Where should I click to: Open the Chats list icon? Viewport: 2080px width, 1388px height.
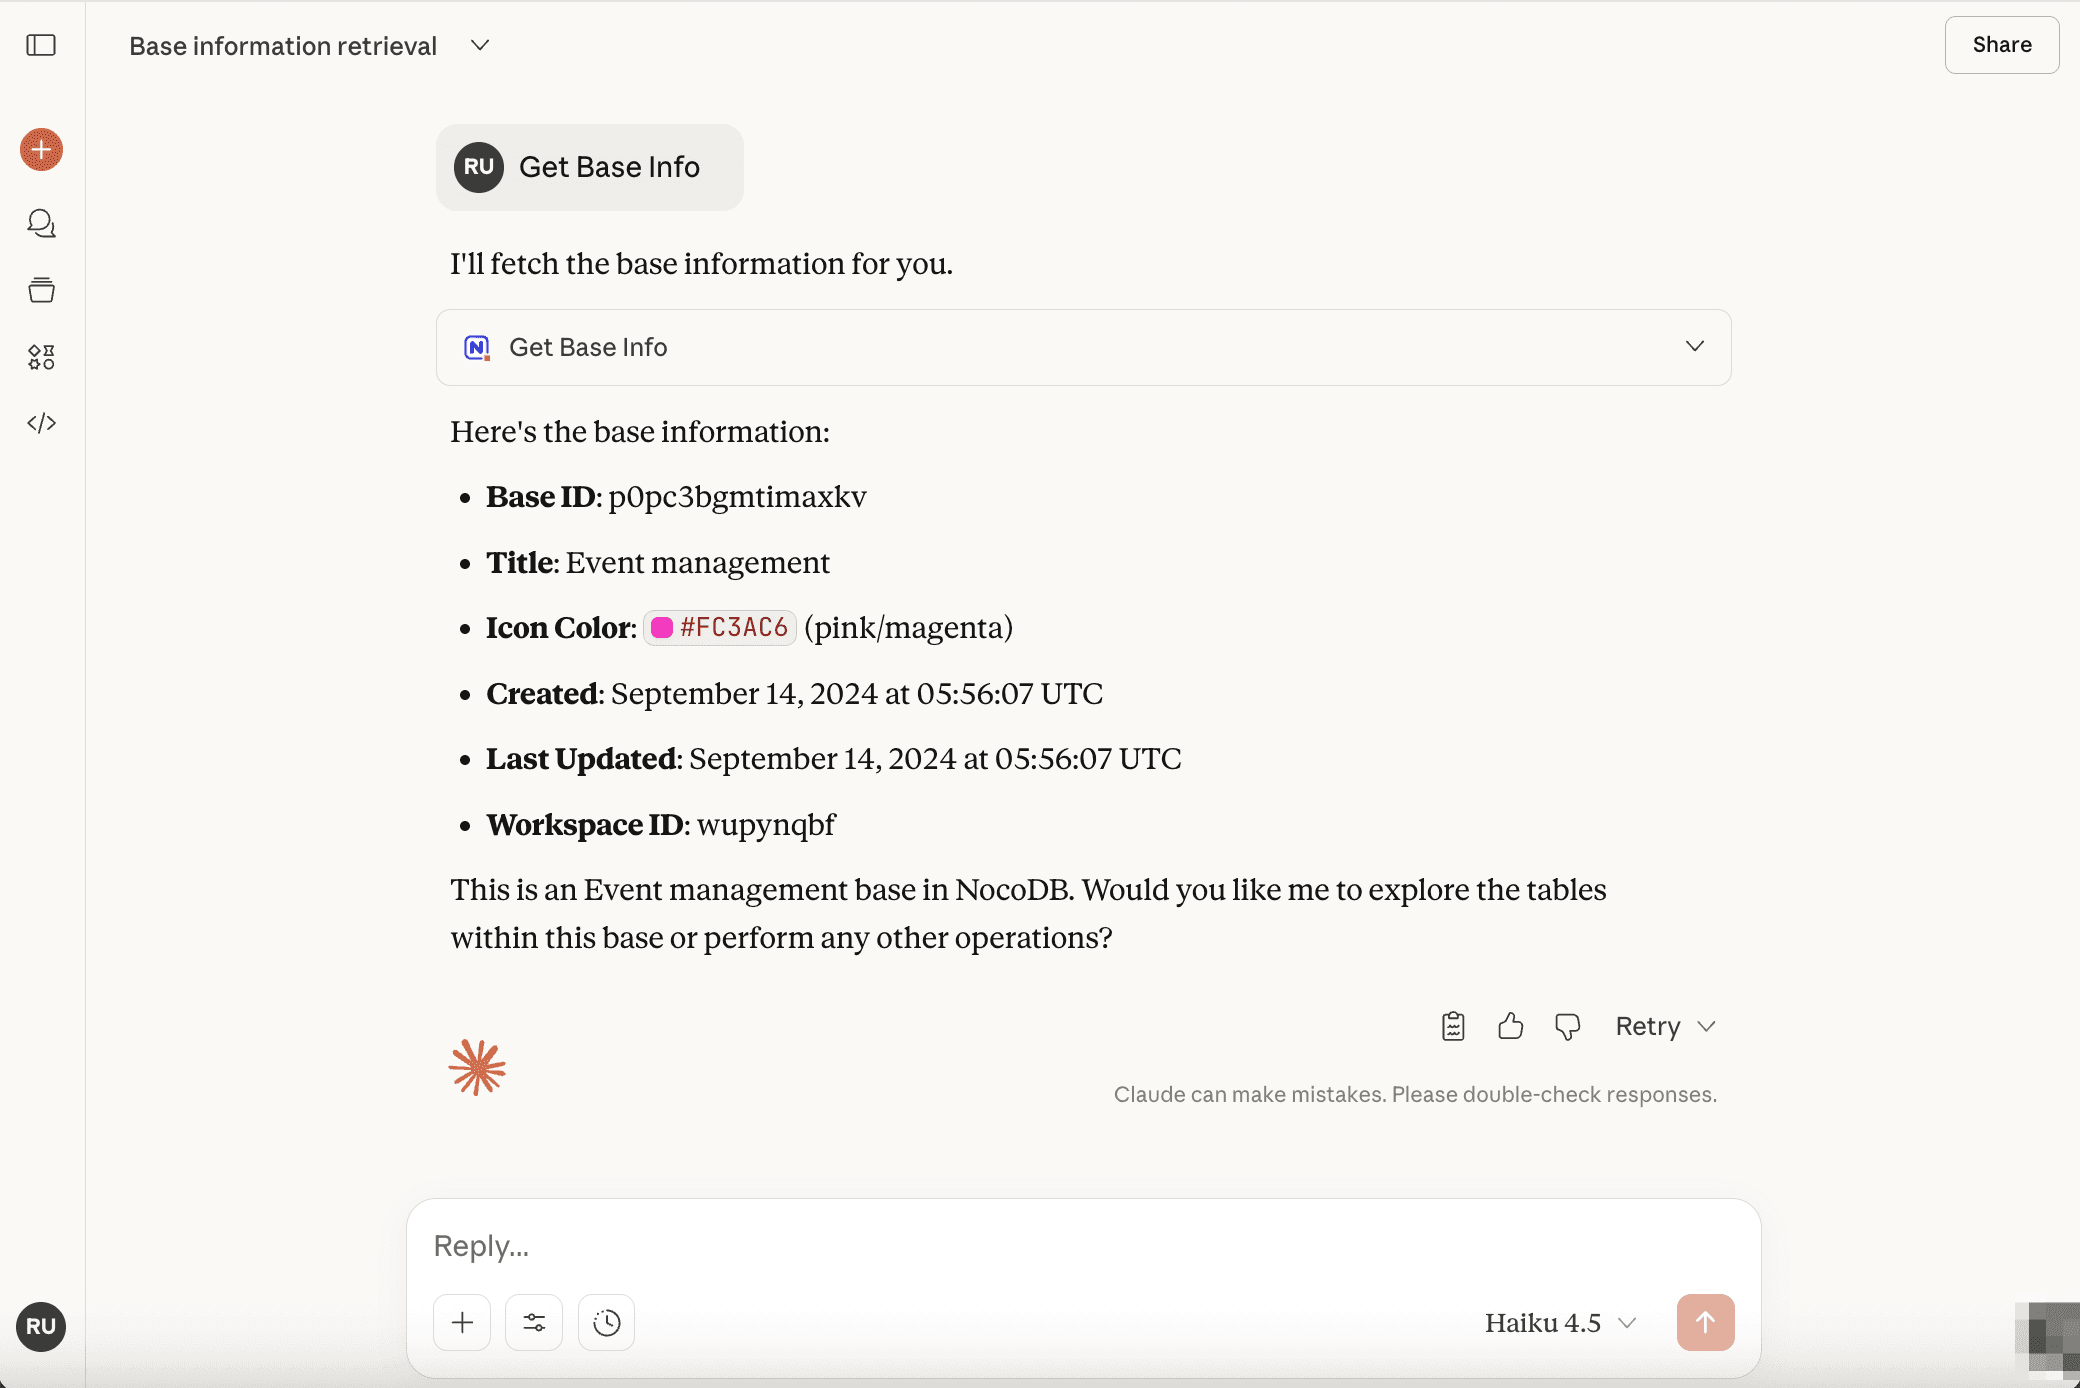(41, 223)
